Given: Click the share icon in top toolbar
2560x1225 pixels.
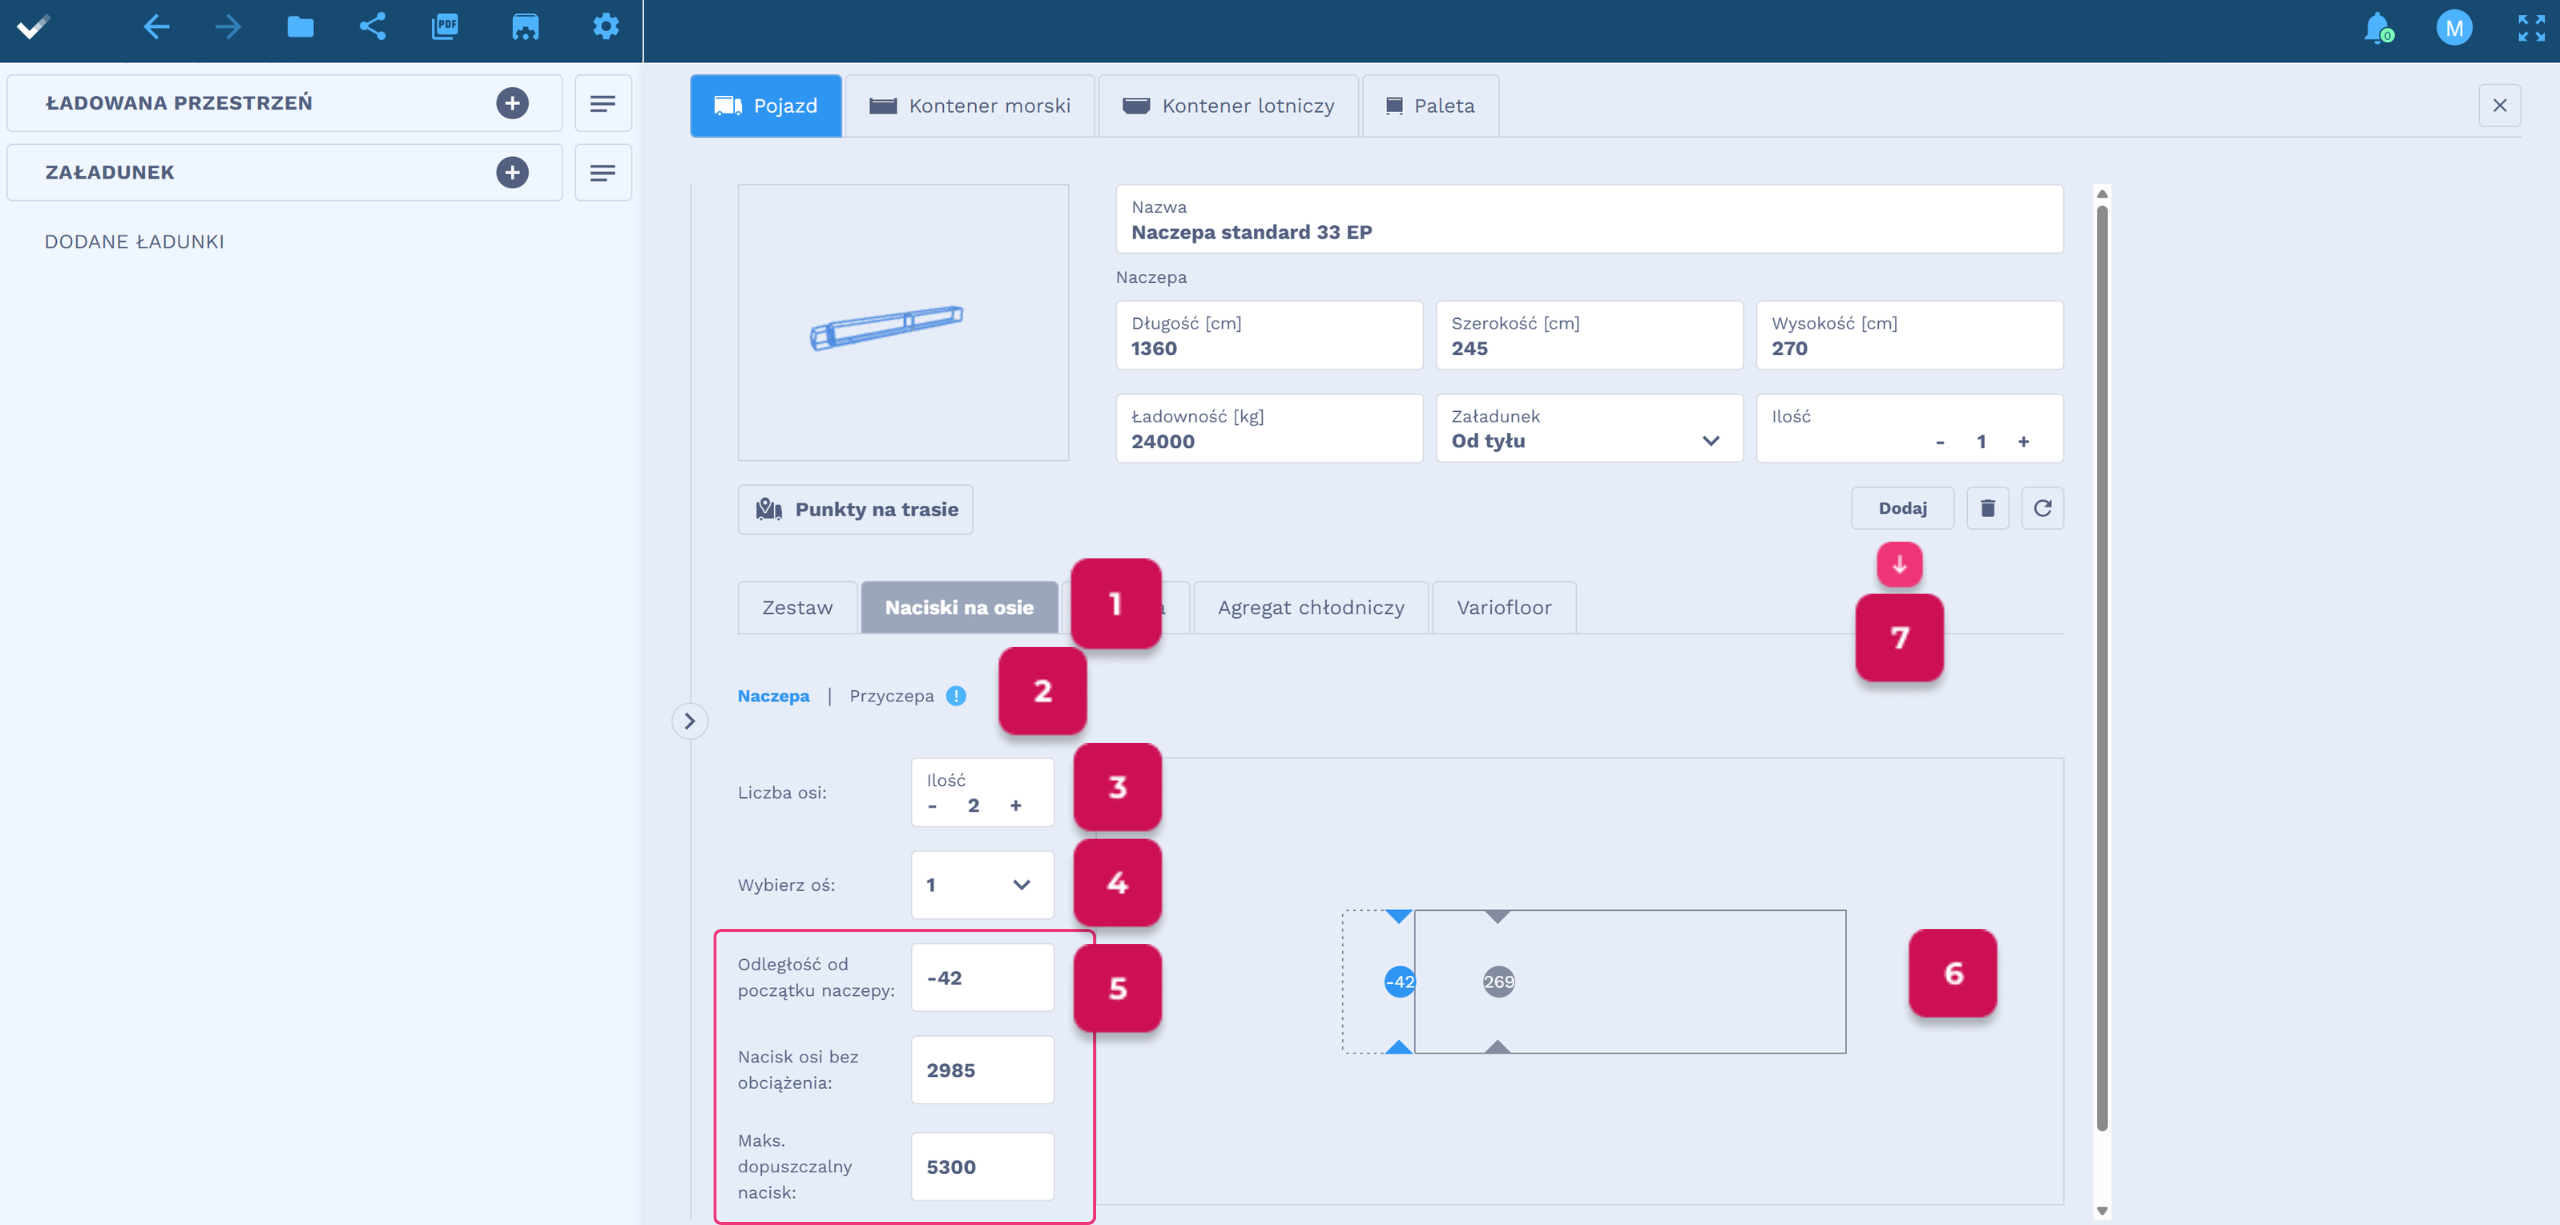Looking at the screenshot, I should click(372, 27).
